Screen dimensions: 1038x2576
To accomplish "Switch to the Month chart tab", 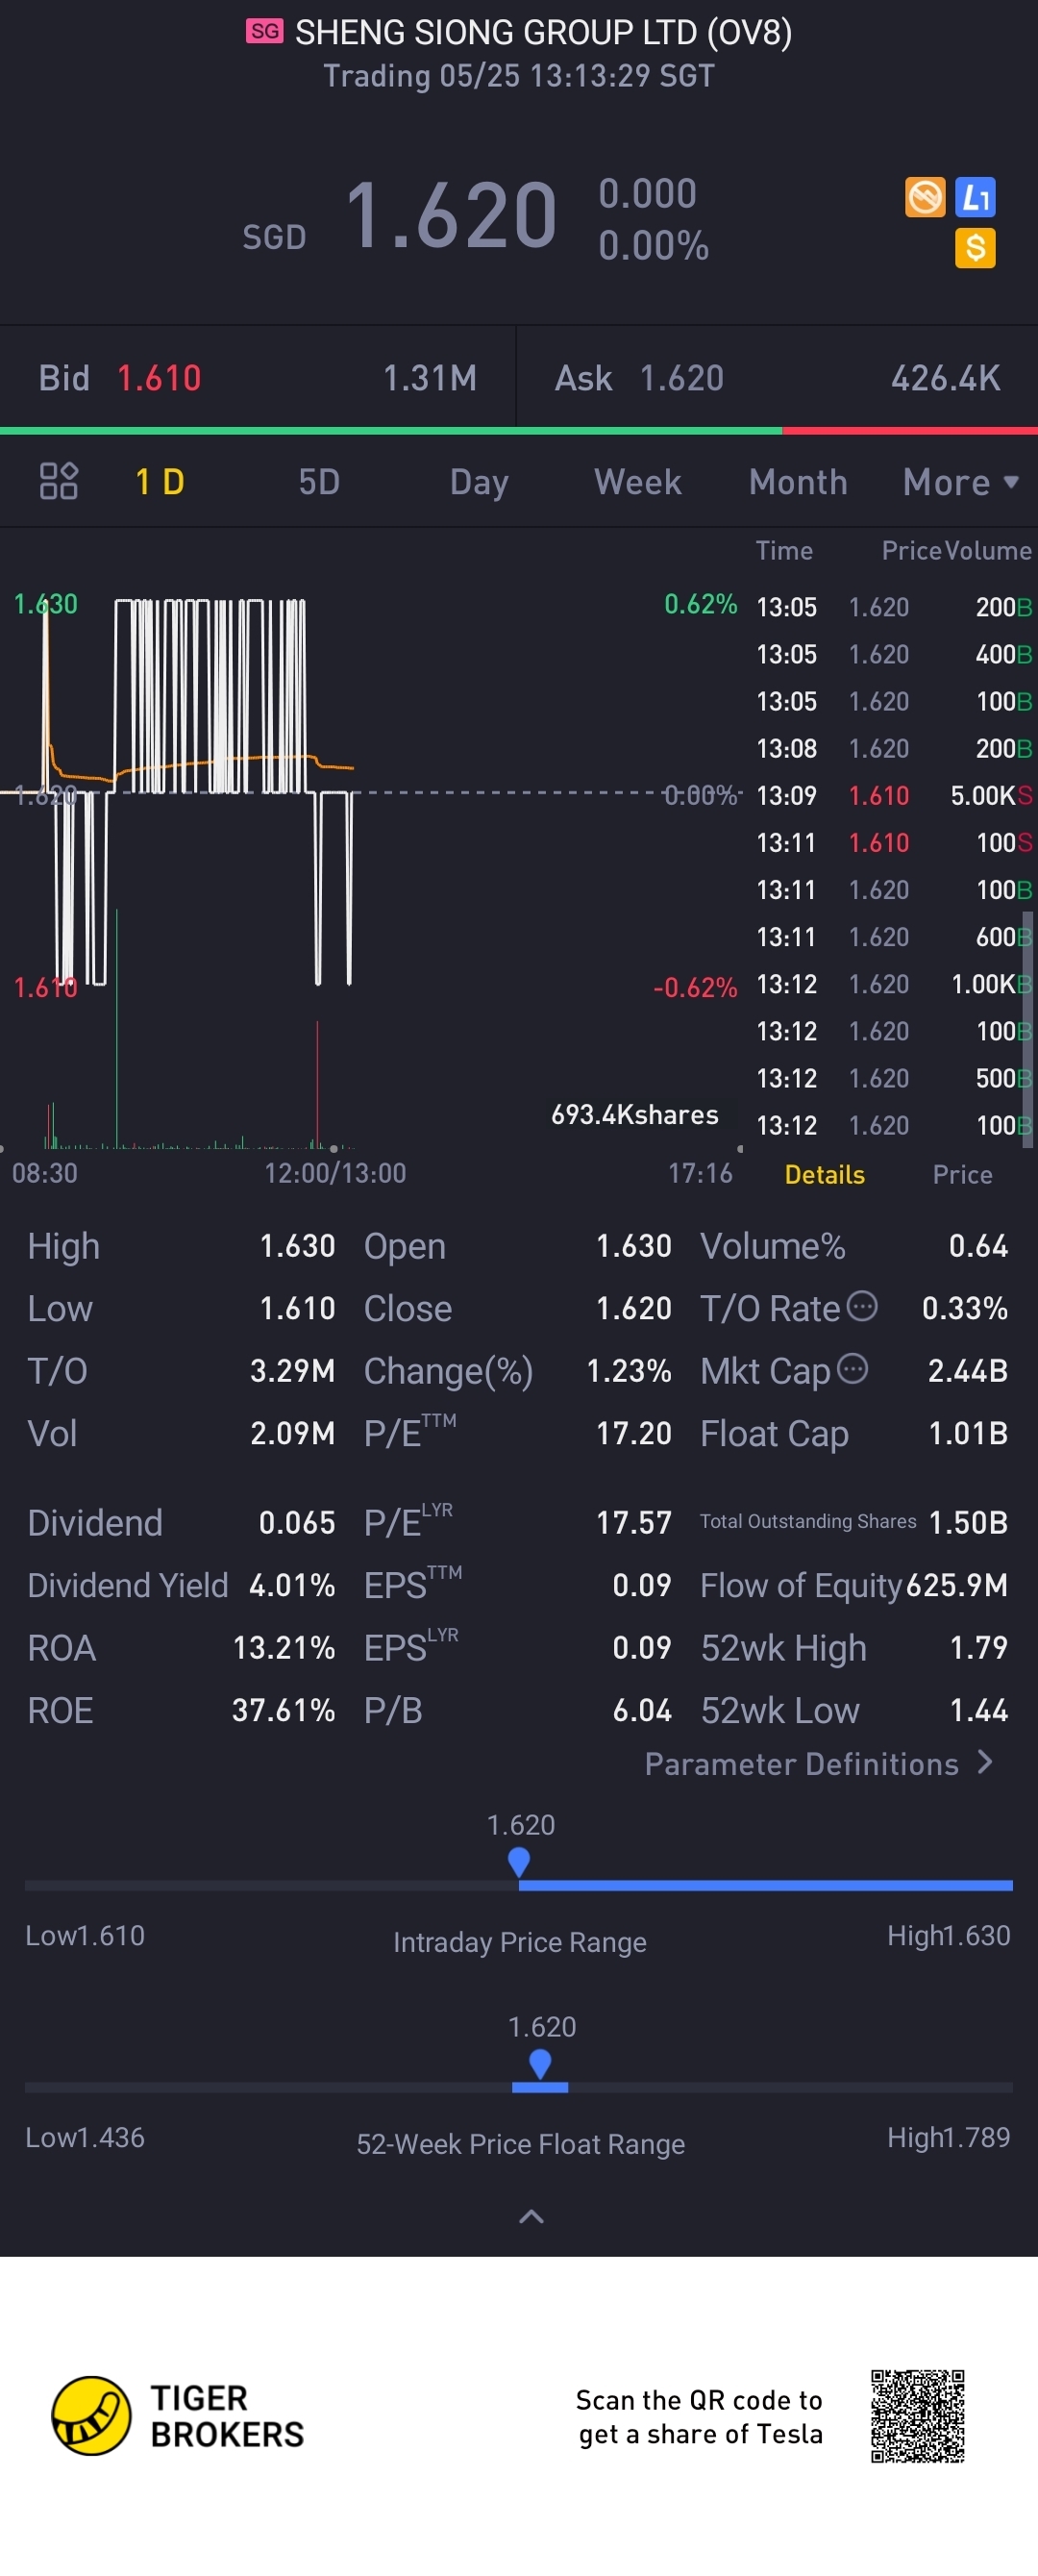I will coord(798,482).
